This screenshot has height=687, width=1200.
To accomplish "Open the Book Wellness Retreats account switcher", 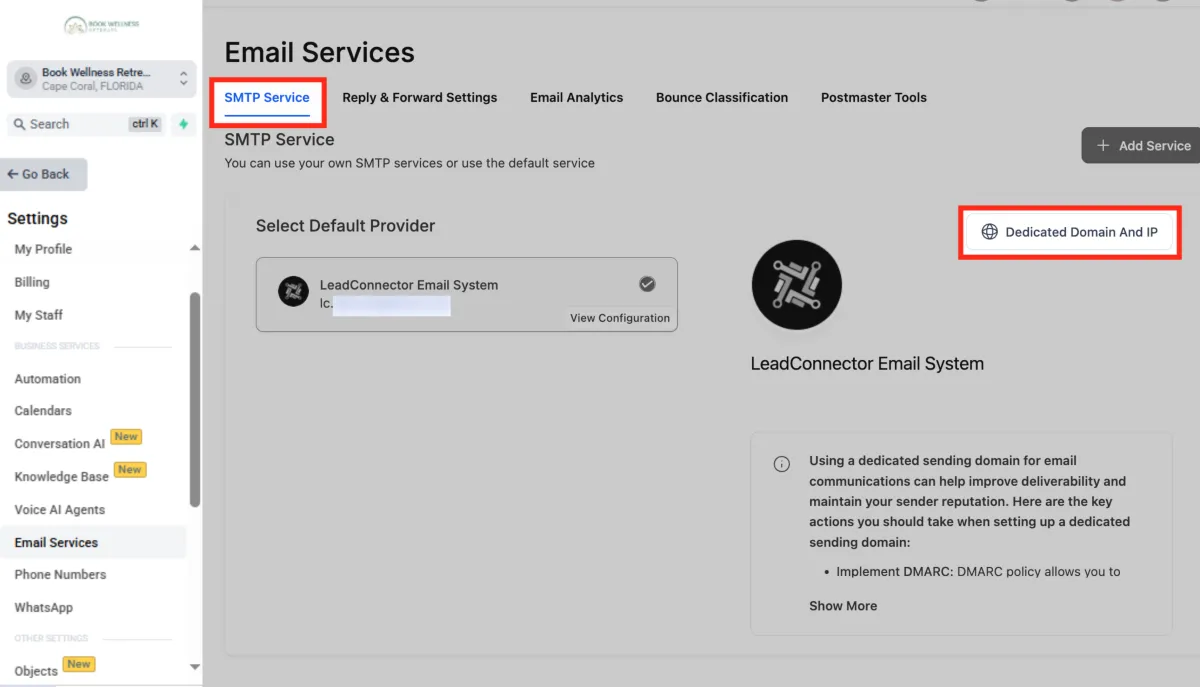I will [x=101, y=79].
